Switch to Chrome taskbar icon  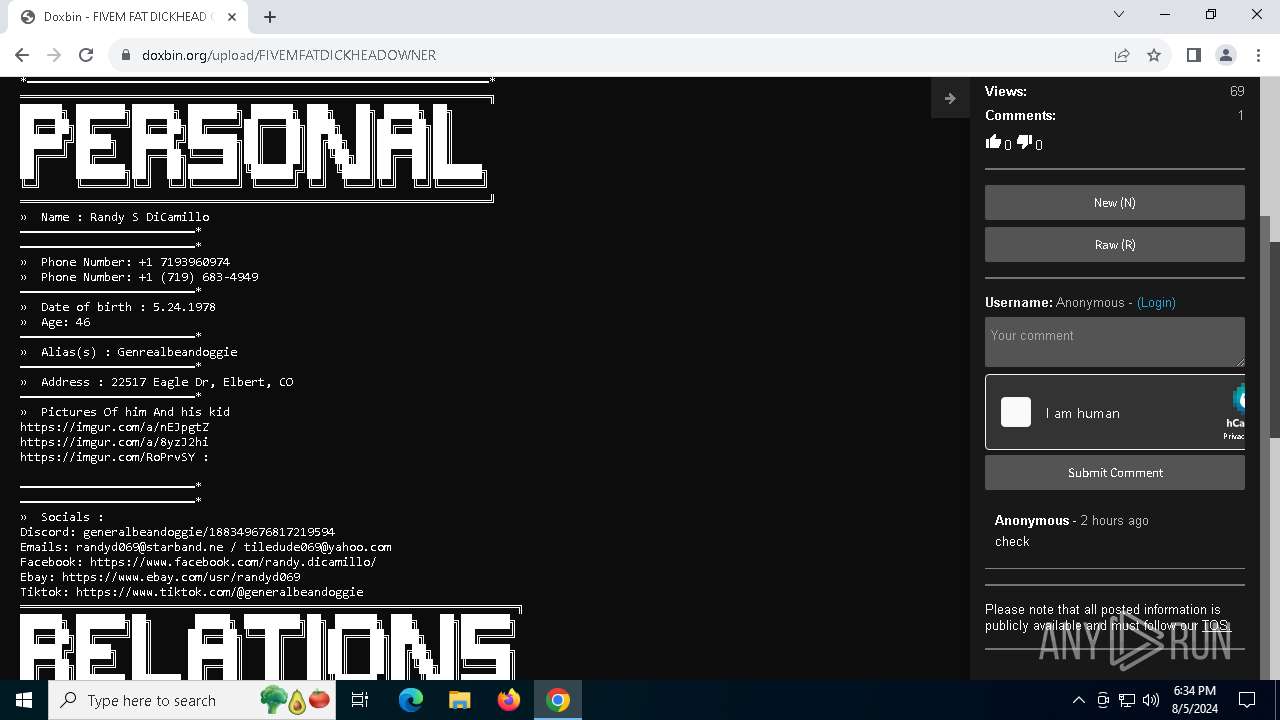click(558, 700)
